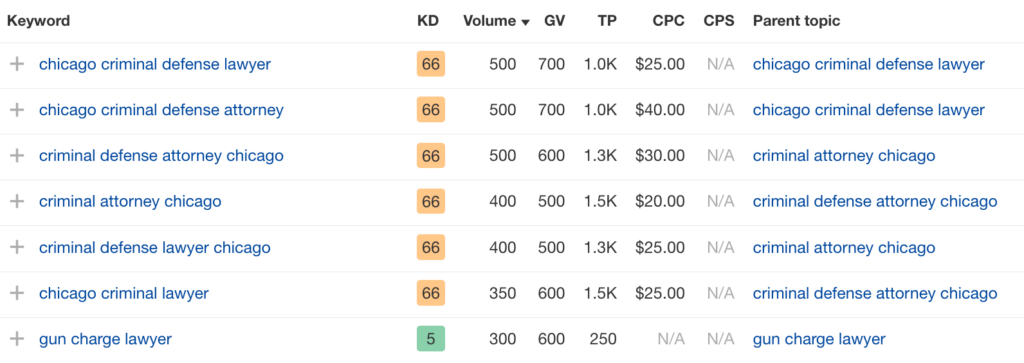Click plus icon beside chicago criminal defense attorney
Image resolution: width=1024 pixels, height=363 pixels.
[17, 110]
